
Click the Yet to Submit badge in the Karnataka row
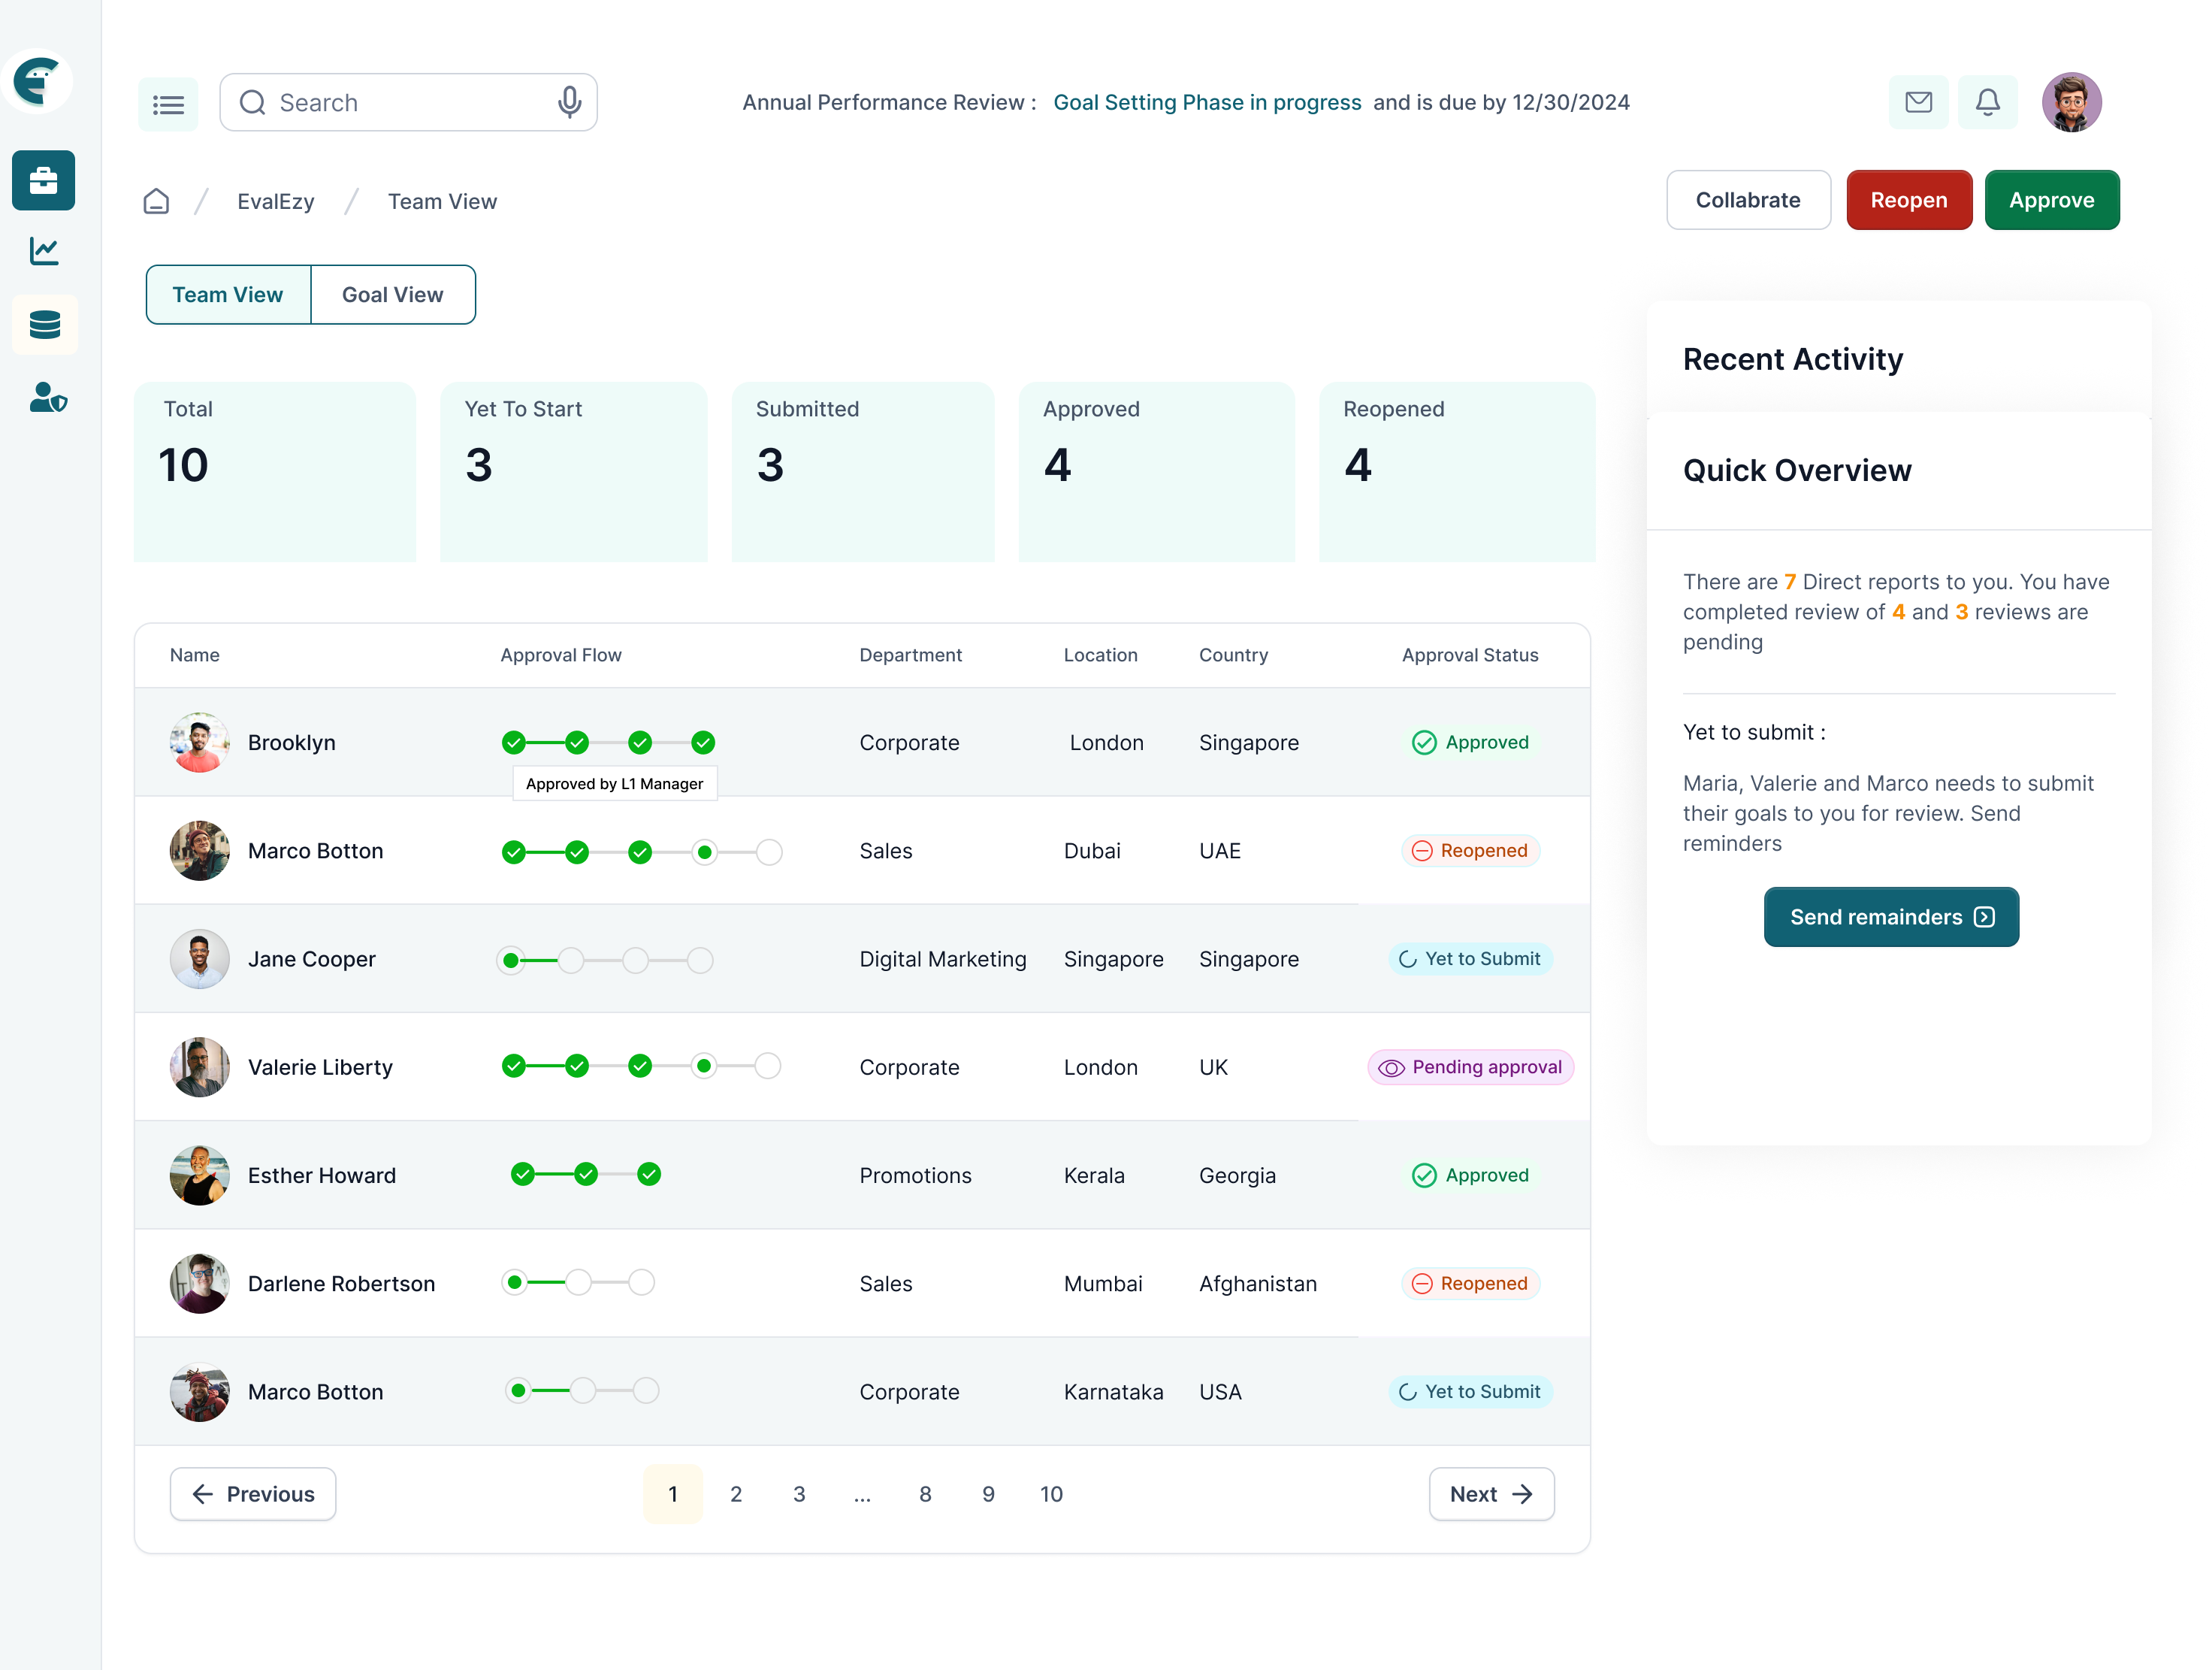point(1470,1392)
